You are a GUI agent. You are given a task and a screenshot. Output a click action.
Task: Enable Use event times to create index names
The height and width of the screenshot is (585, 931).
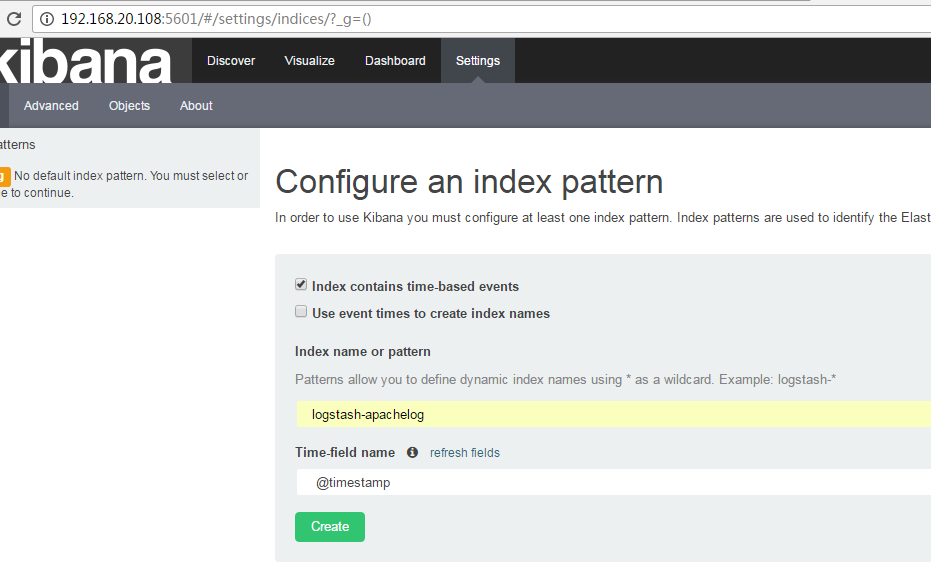tap(301, 311)
